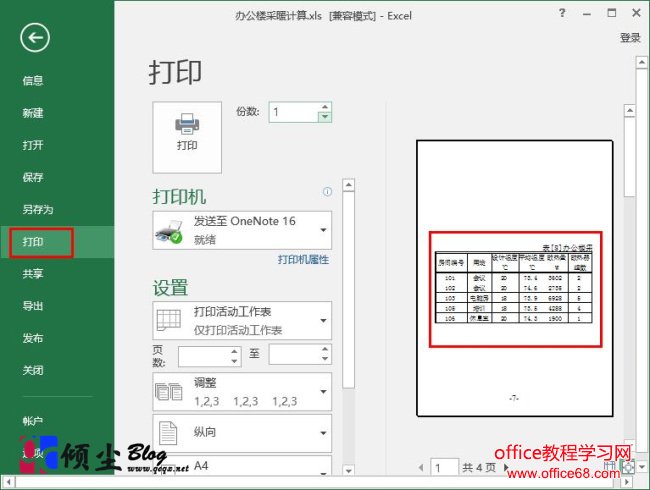Screen dimensions: 650x490
Task: Expand the 调整 collation dropdown
Action: [242, 392]
